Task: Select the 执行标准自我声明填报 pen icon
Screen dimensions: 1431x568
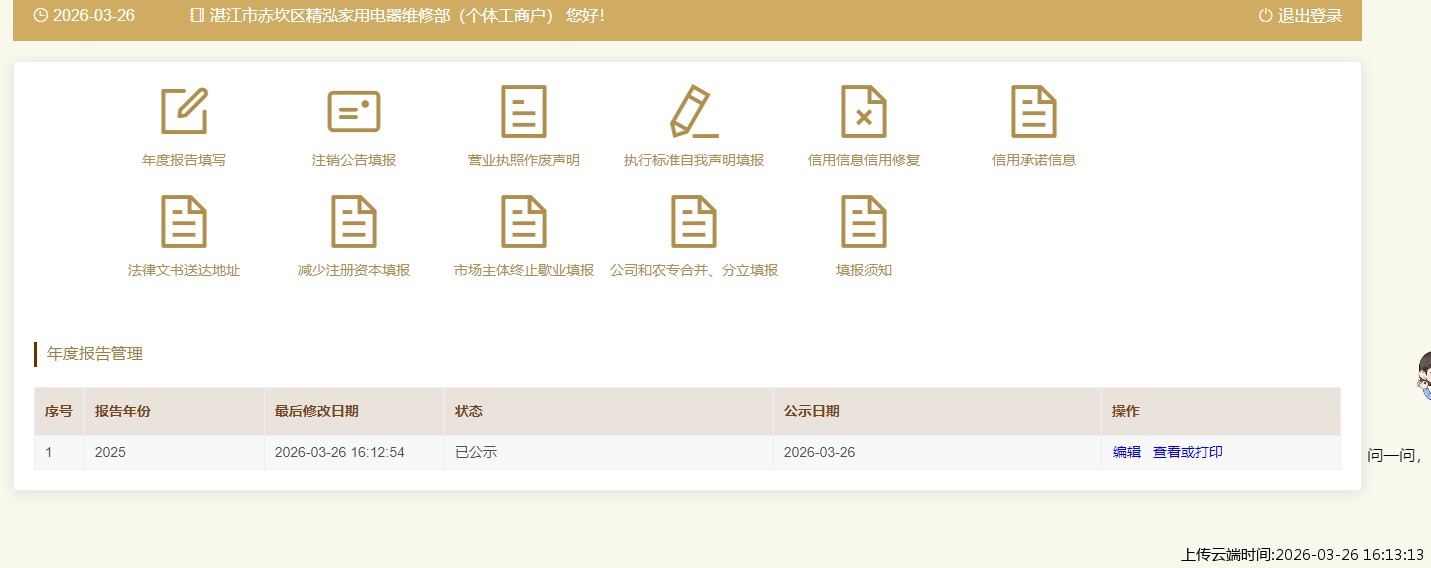Action: point(694,111)
